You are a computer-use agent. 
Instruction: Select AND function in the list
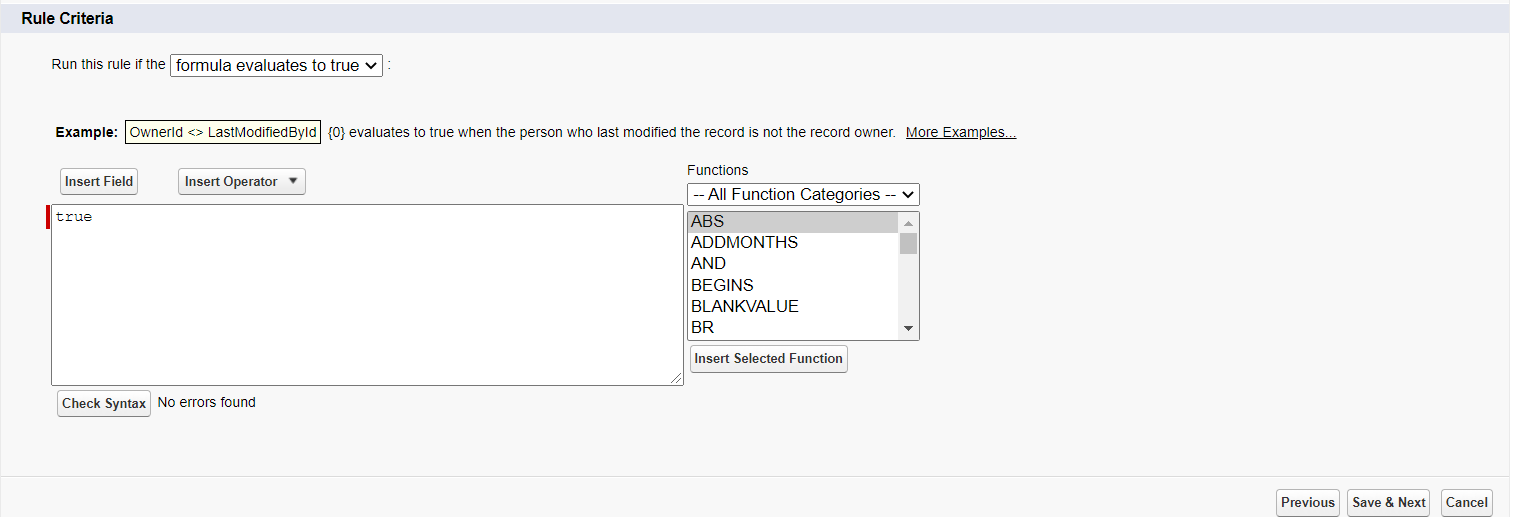(x=793, y=264)
